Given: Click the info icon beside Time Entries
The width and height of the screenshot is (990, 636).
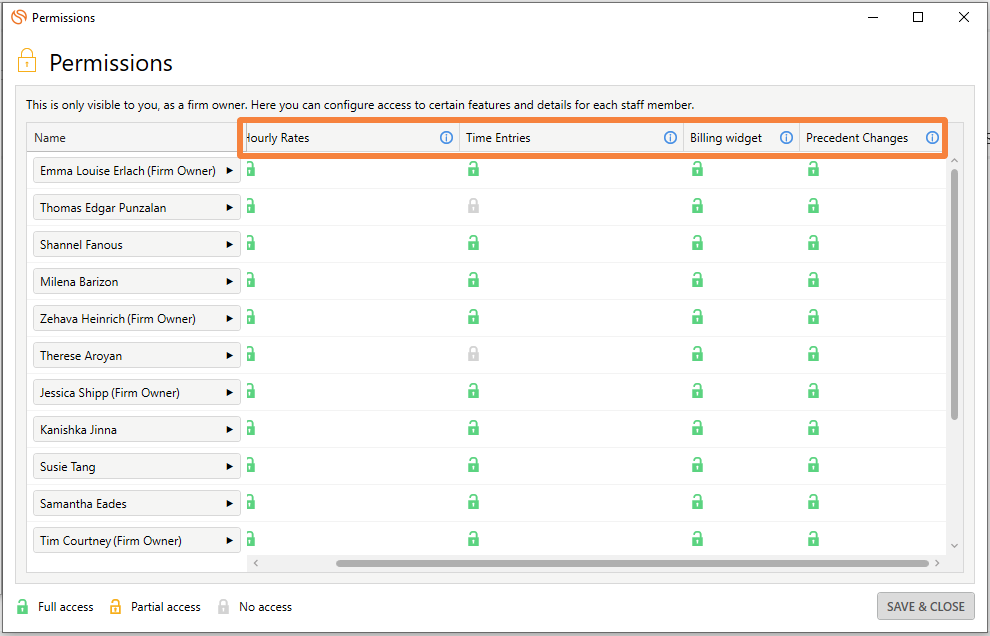Looking at the screenshot, I should point(670,138).
